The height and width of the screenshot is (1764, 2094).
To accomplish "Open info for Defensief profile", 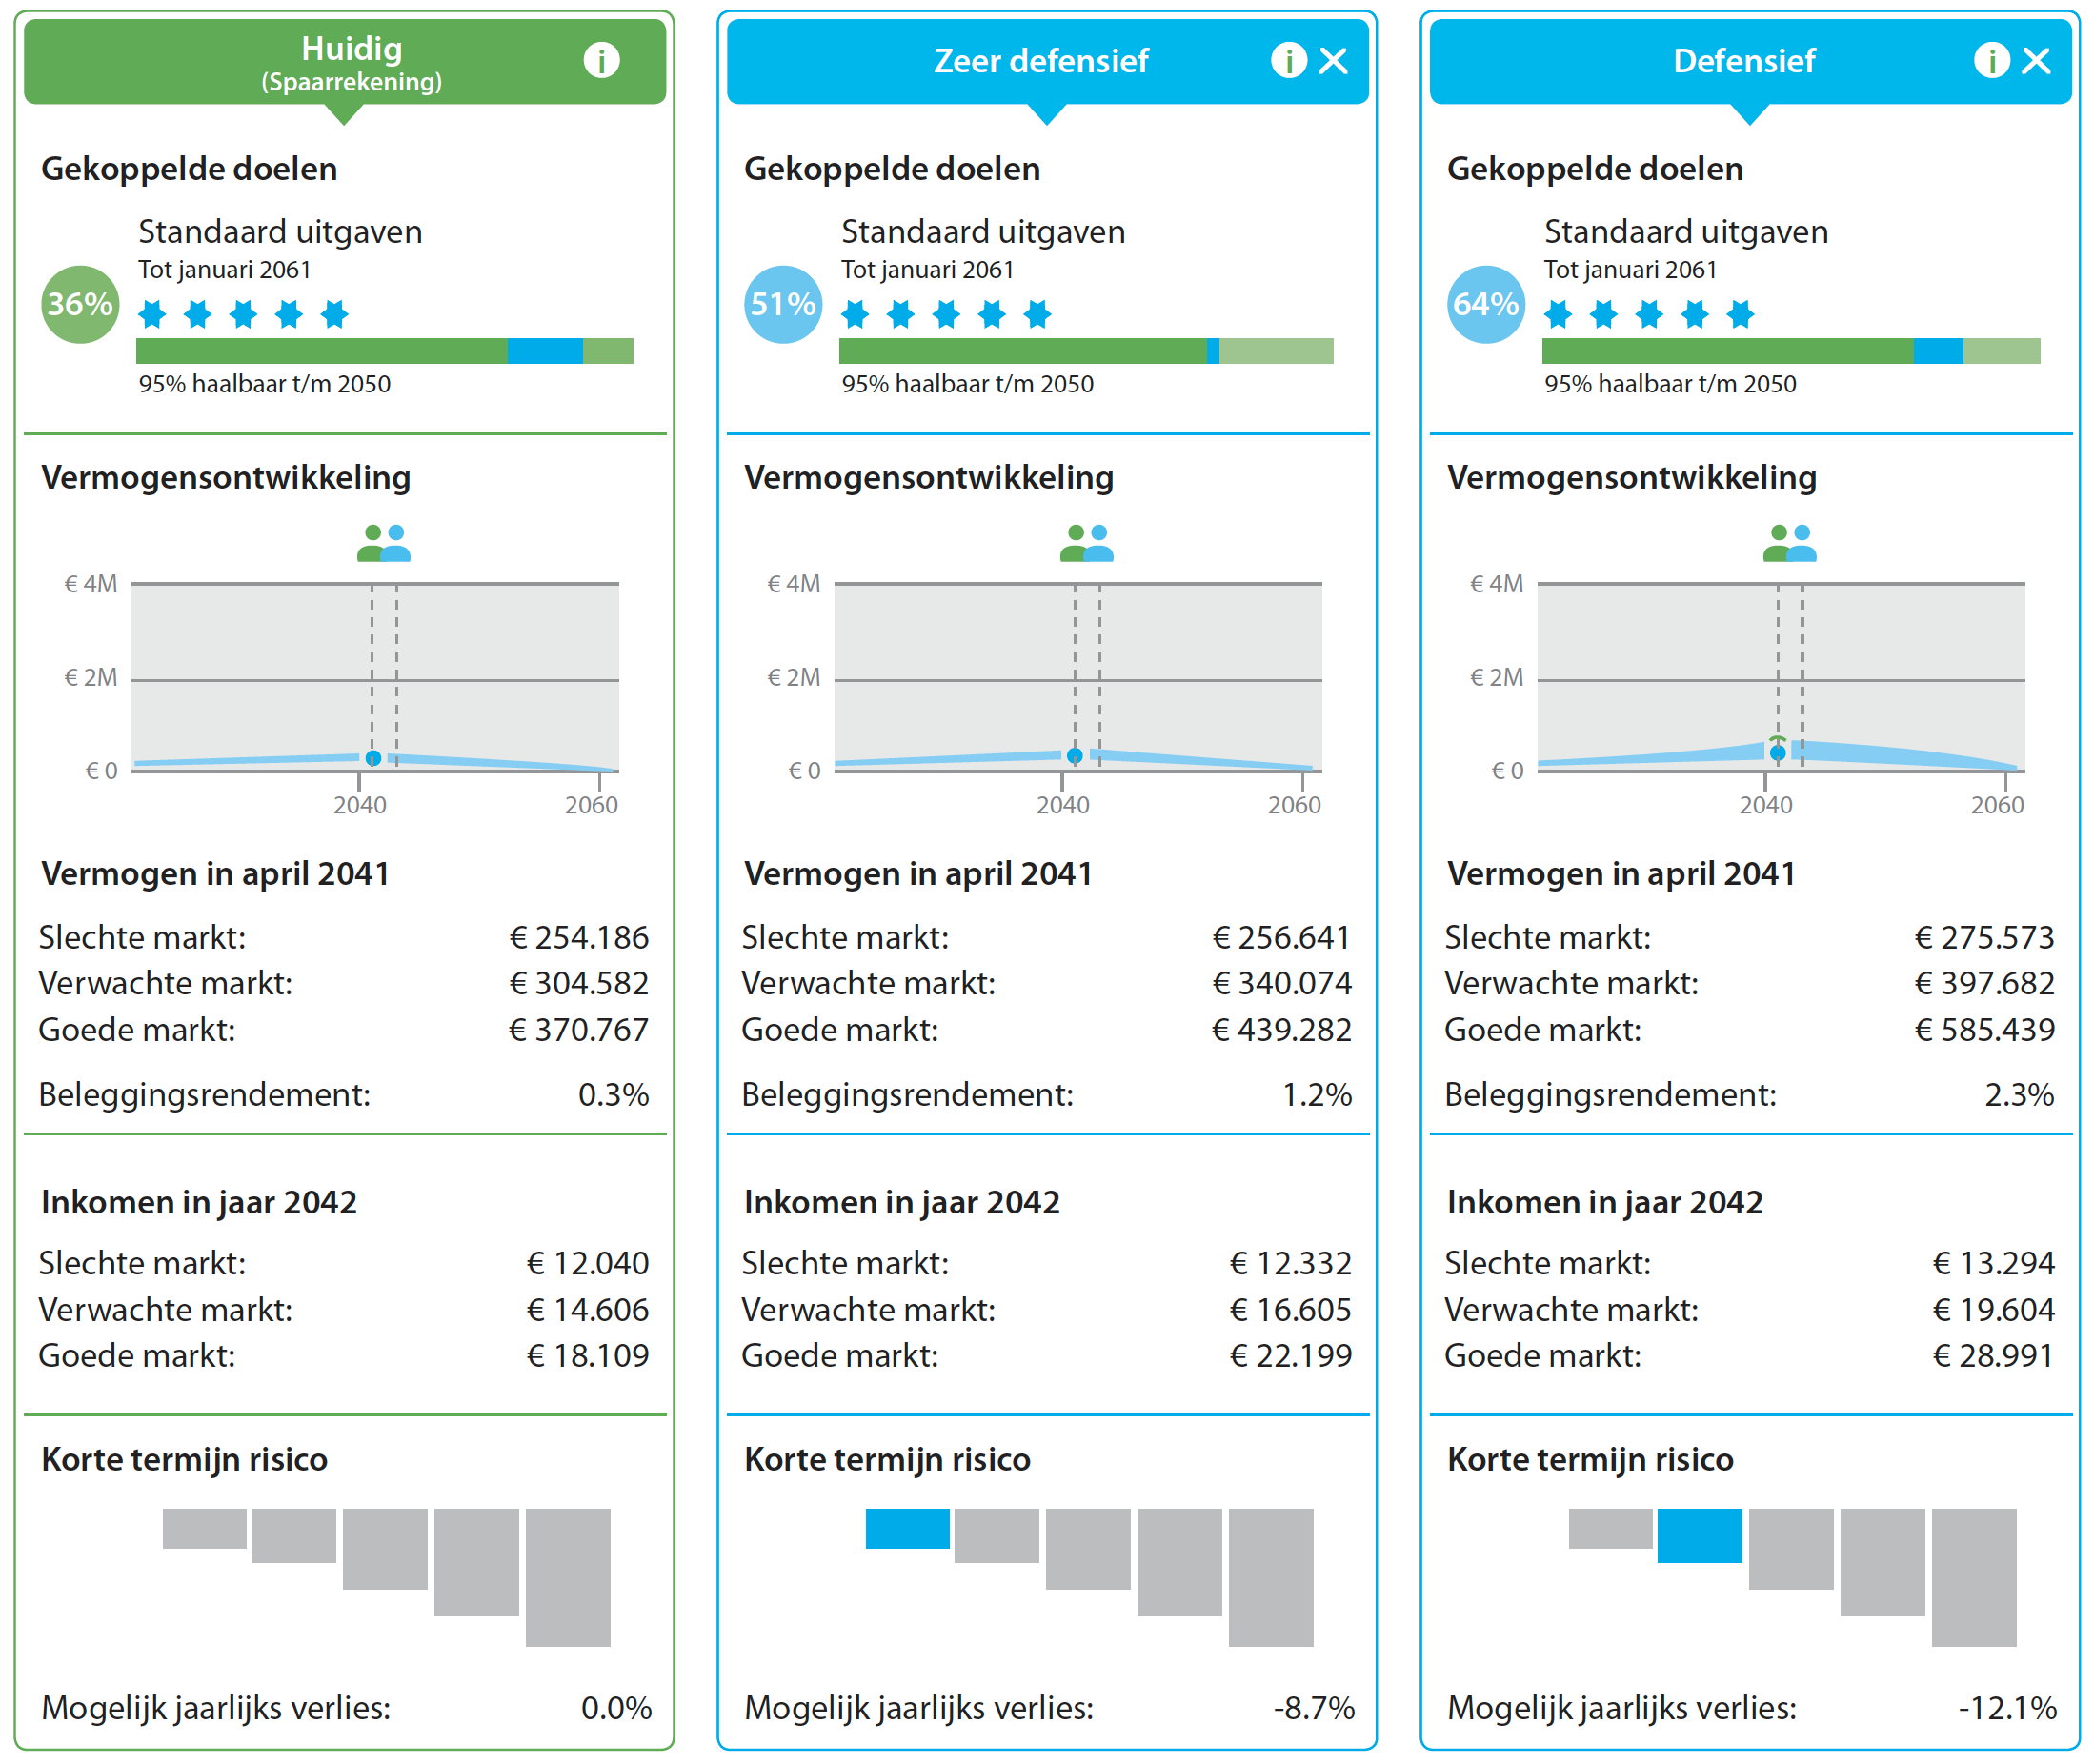I will [1991, 60].
